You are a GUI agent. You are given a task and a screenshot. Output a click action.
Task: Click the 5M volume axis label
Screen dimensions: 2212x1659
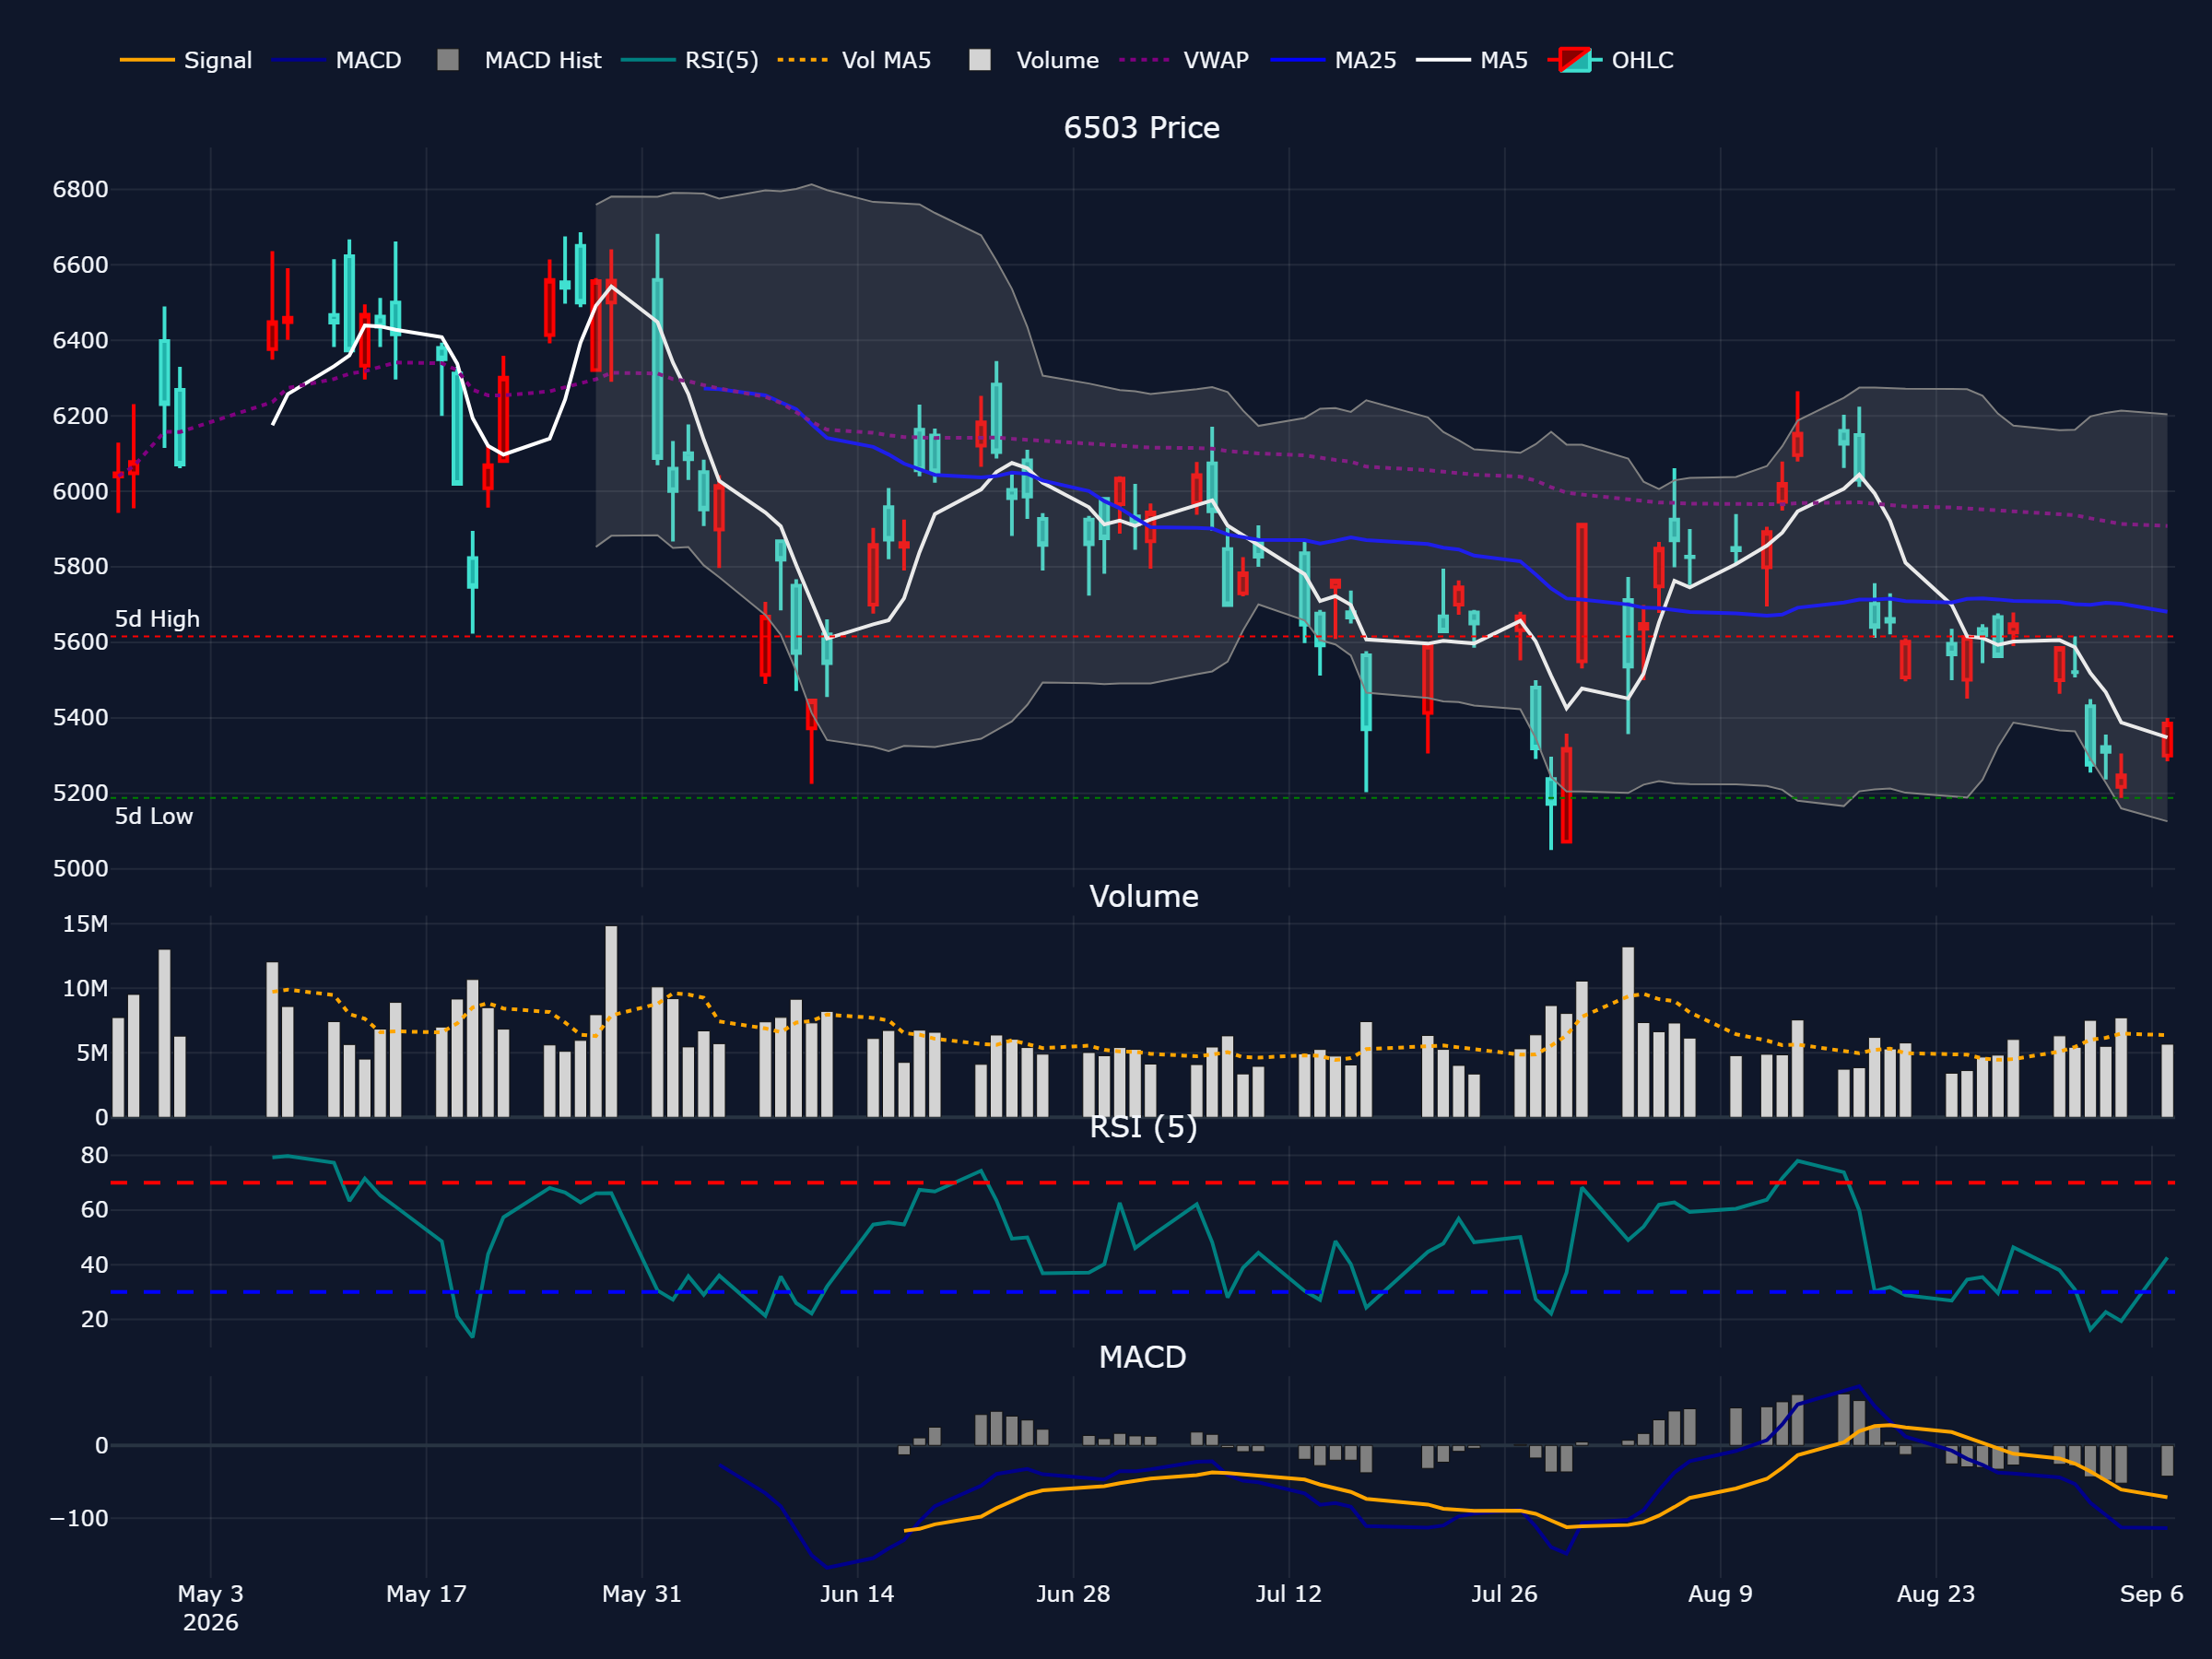pyautogui.click(x=92, y=1053)
